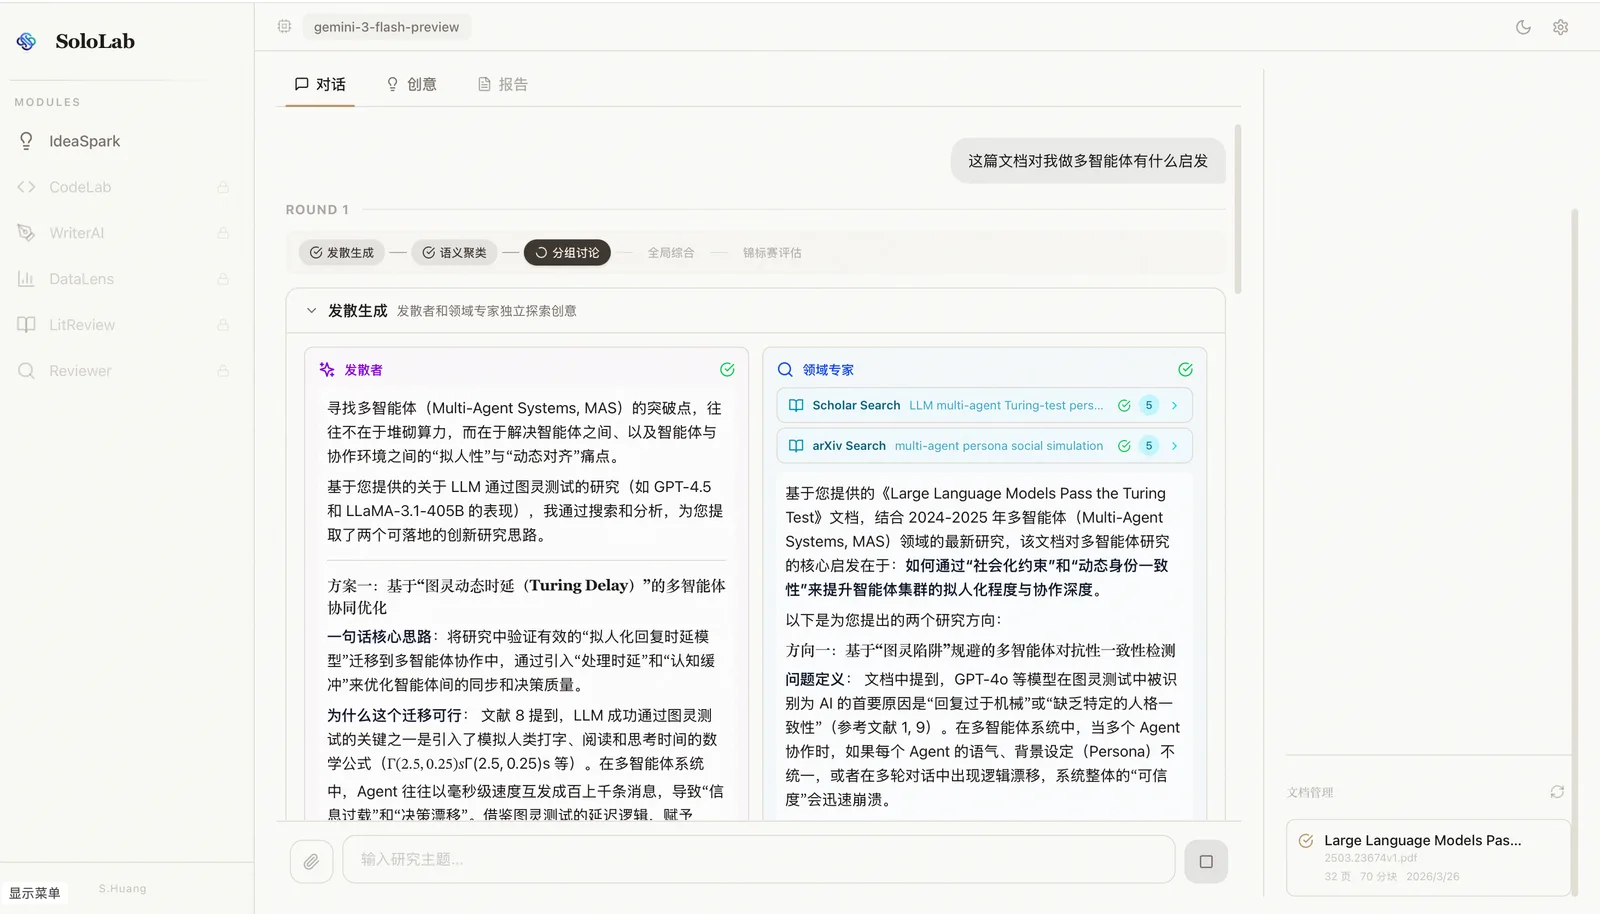
Task: Click the 领域专家 search icon
Action: [785, 370]
